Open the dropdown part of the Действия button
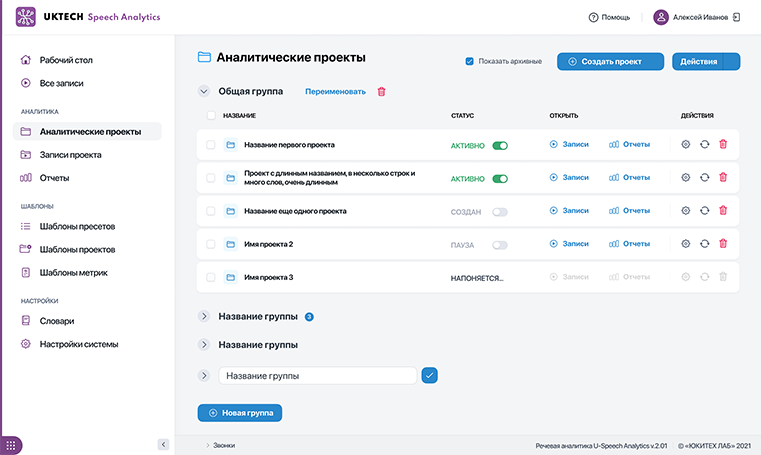The height and width of the screenshot is (455, 761). click(732, 62)
